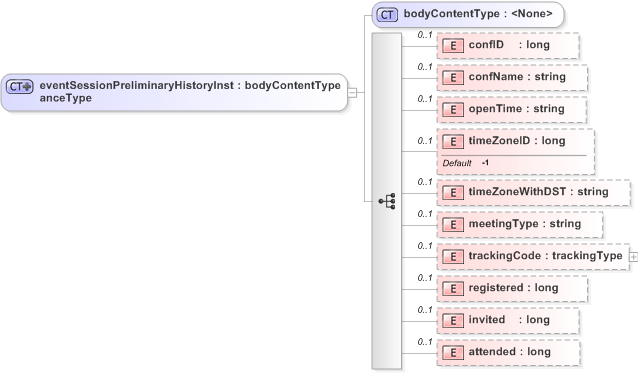Viewport: 638px width, 373px height.
Task: Click the 0..1 cardinality above invited
Action: [425, 310]
